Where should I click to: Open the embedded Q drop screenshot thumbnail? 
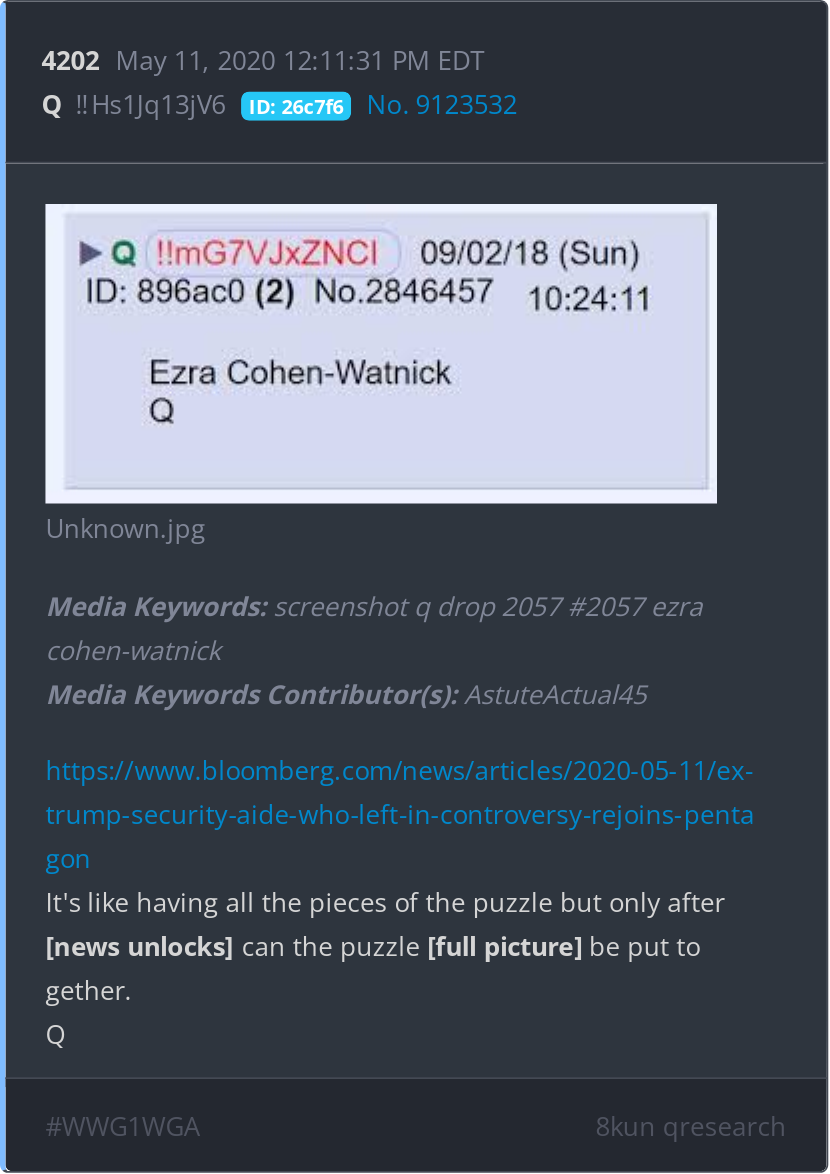tap(381, 353)
